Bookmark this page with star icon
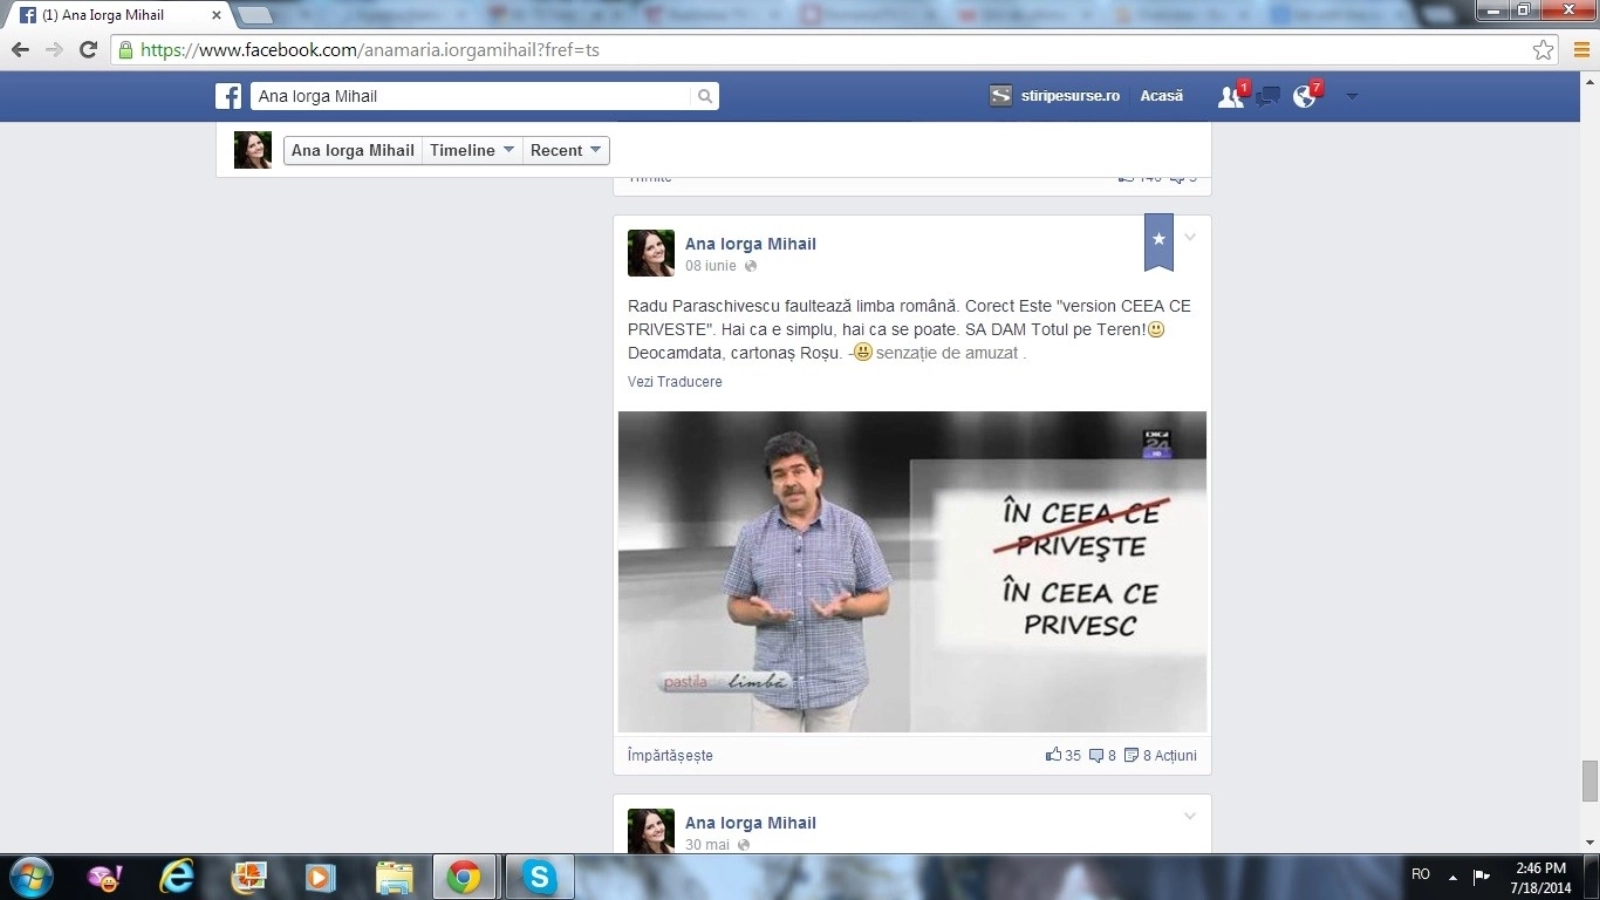1600x900 pixels. (x=1543, y=50)
